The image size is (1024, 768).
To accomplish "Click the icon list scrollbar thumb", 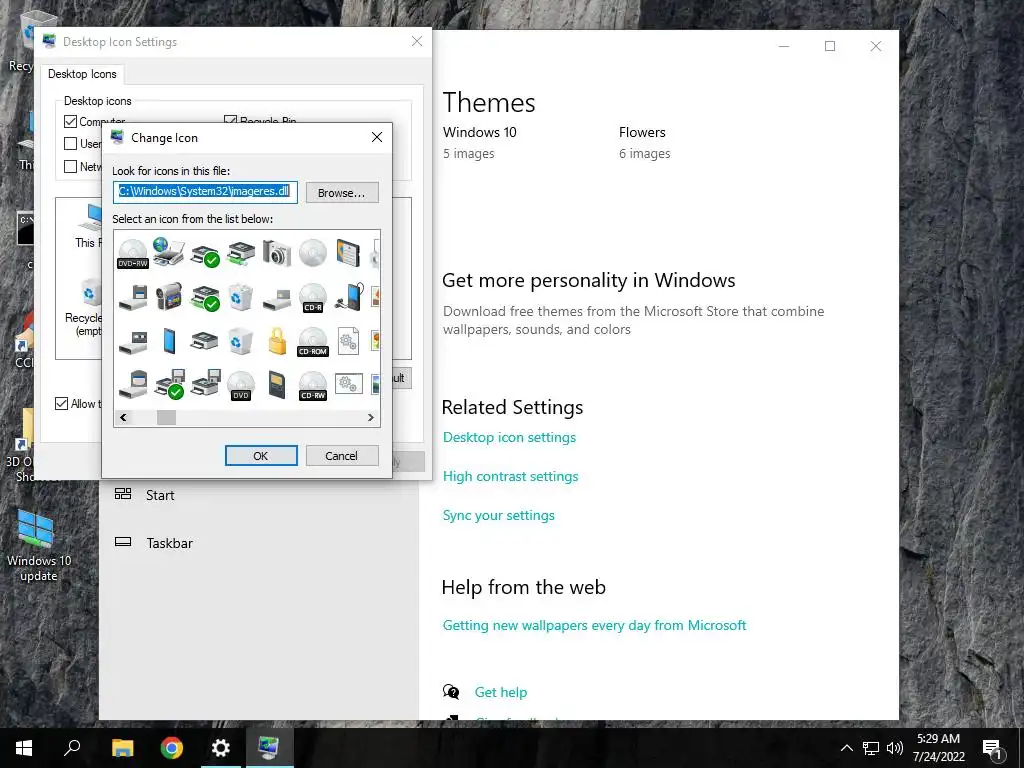I will click(167, 417).
